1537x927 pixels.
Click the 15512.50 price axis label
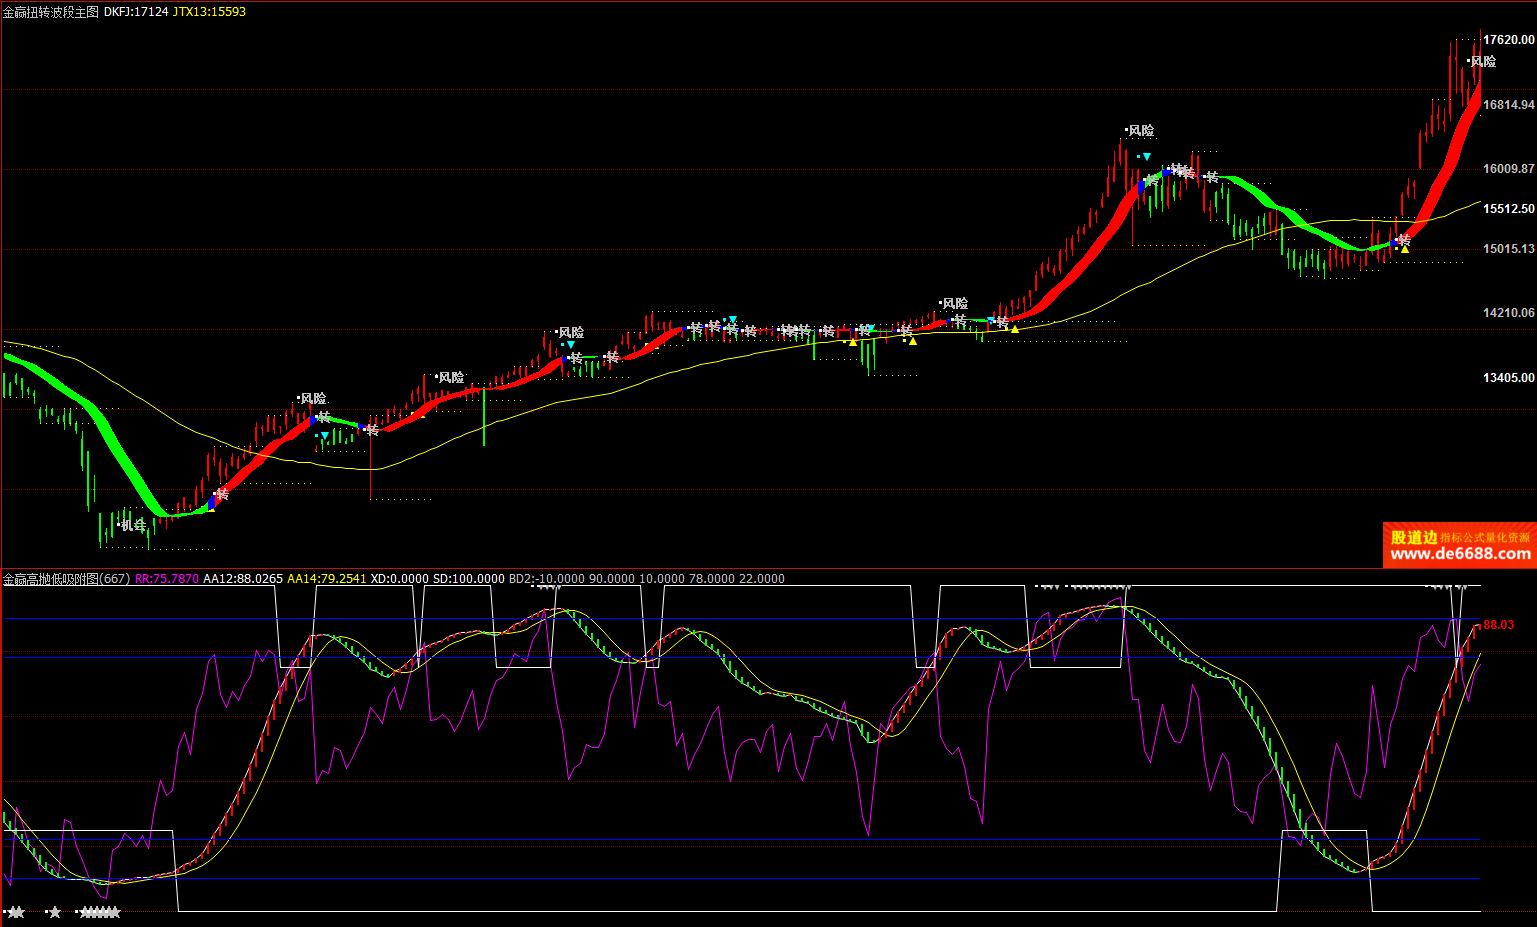1508,209
